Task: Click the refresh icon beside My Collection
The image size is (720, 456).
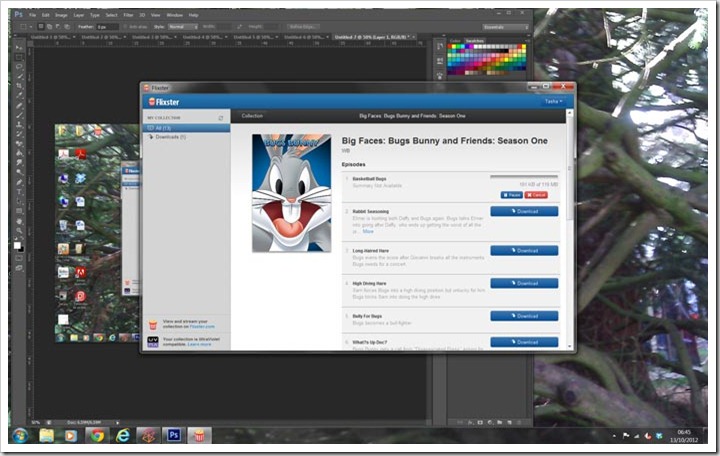Action: point(221,118)
